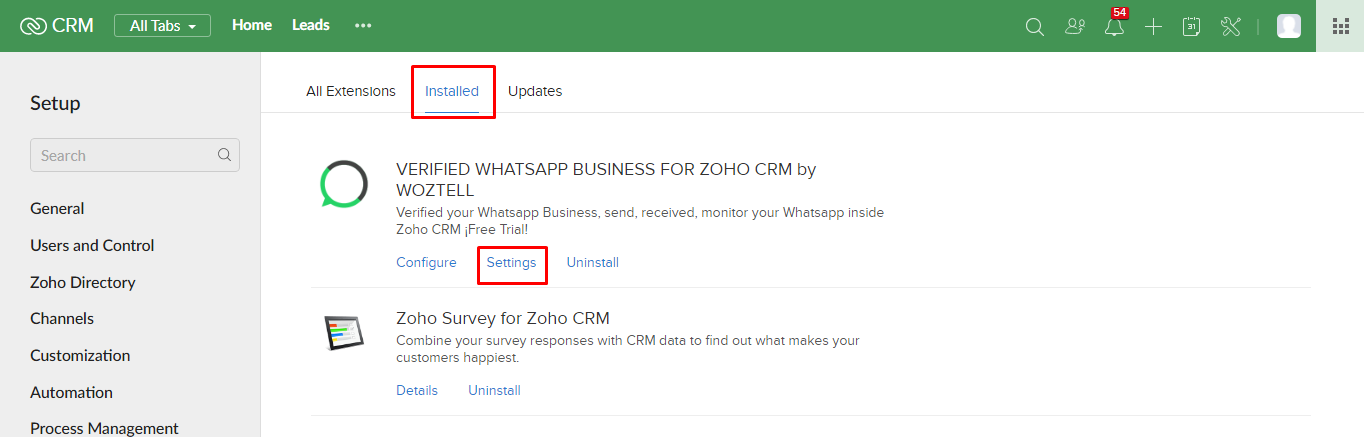The height and width of the screenshot is (437, 1364).
Task: Click the Setup heading in sidebar
Action: [55, 104]
